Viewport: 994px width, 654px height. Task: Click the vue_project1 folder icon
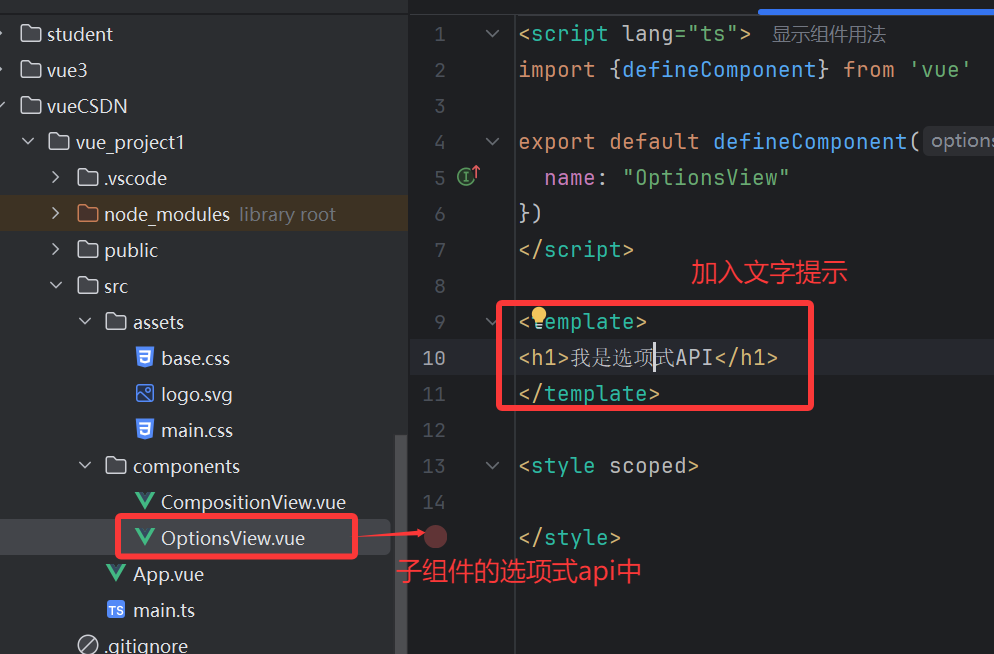click(59, 141)
